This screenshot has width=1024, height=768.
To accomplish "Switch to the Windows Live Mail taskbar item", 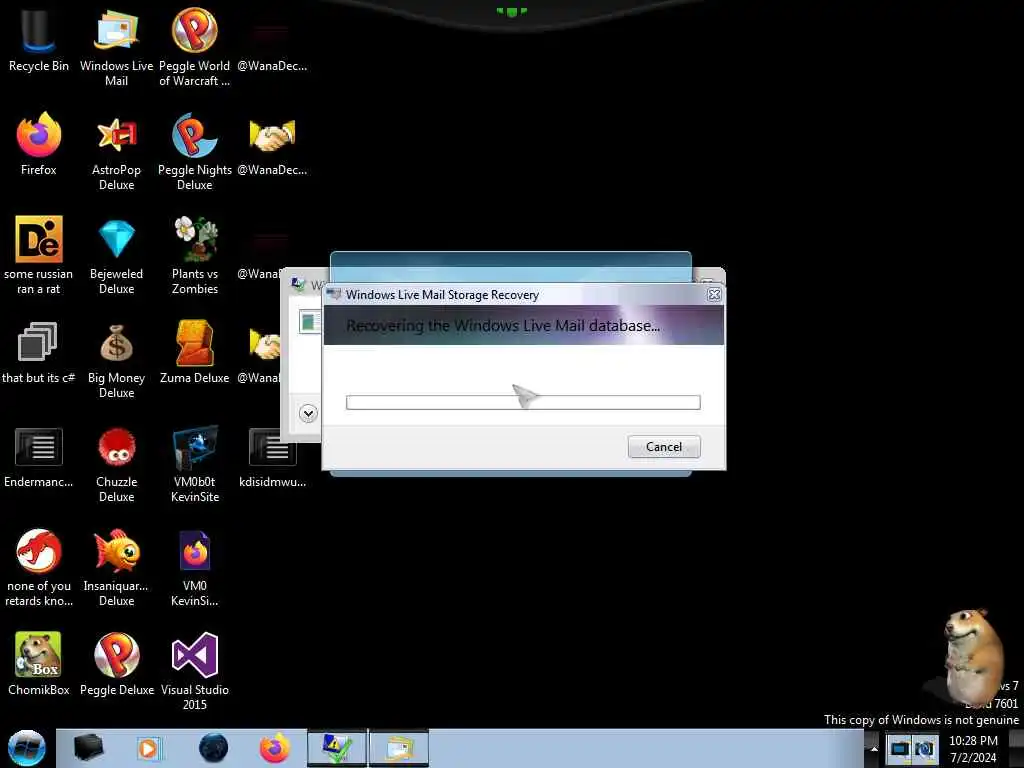I will (x=399, y=748).
